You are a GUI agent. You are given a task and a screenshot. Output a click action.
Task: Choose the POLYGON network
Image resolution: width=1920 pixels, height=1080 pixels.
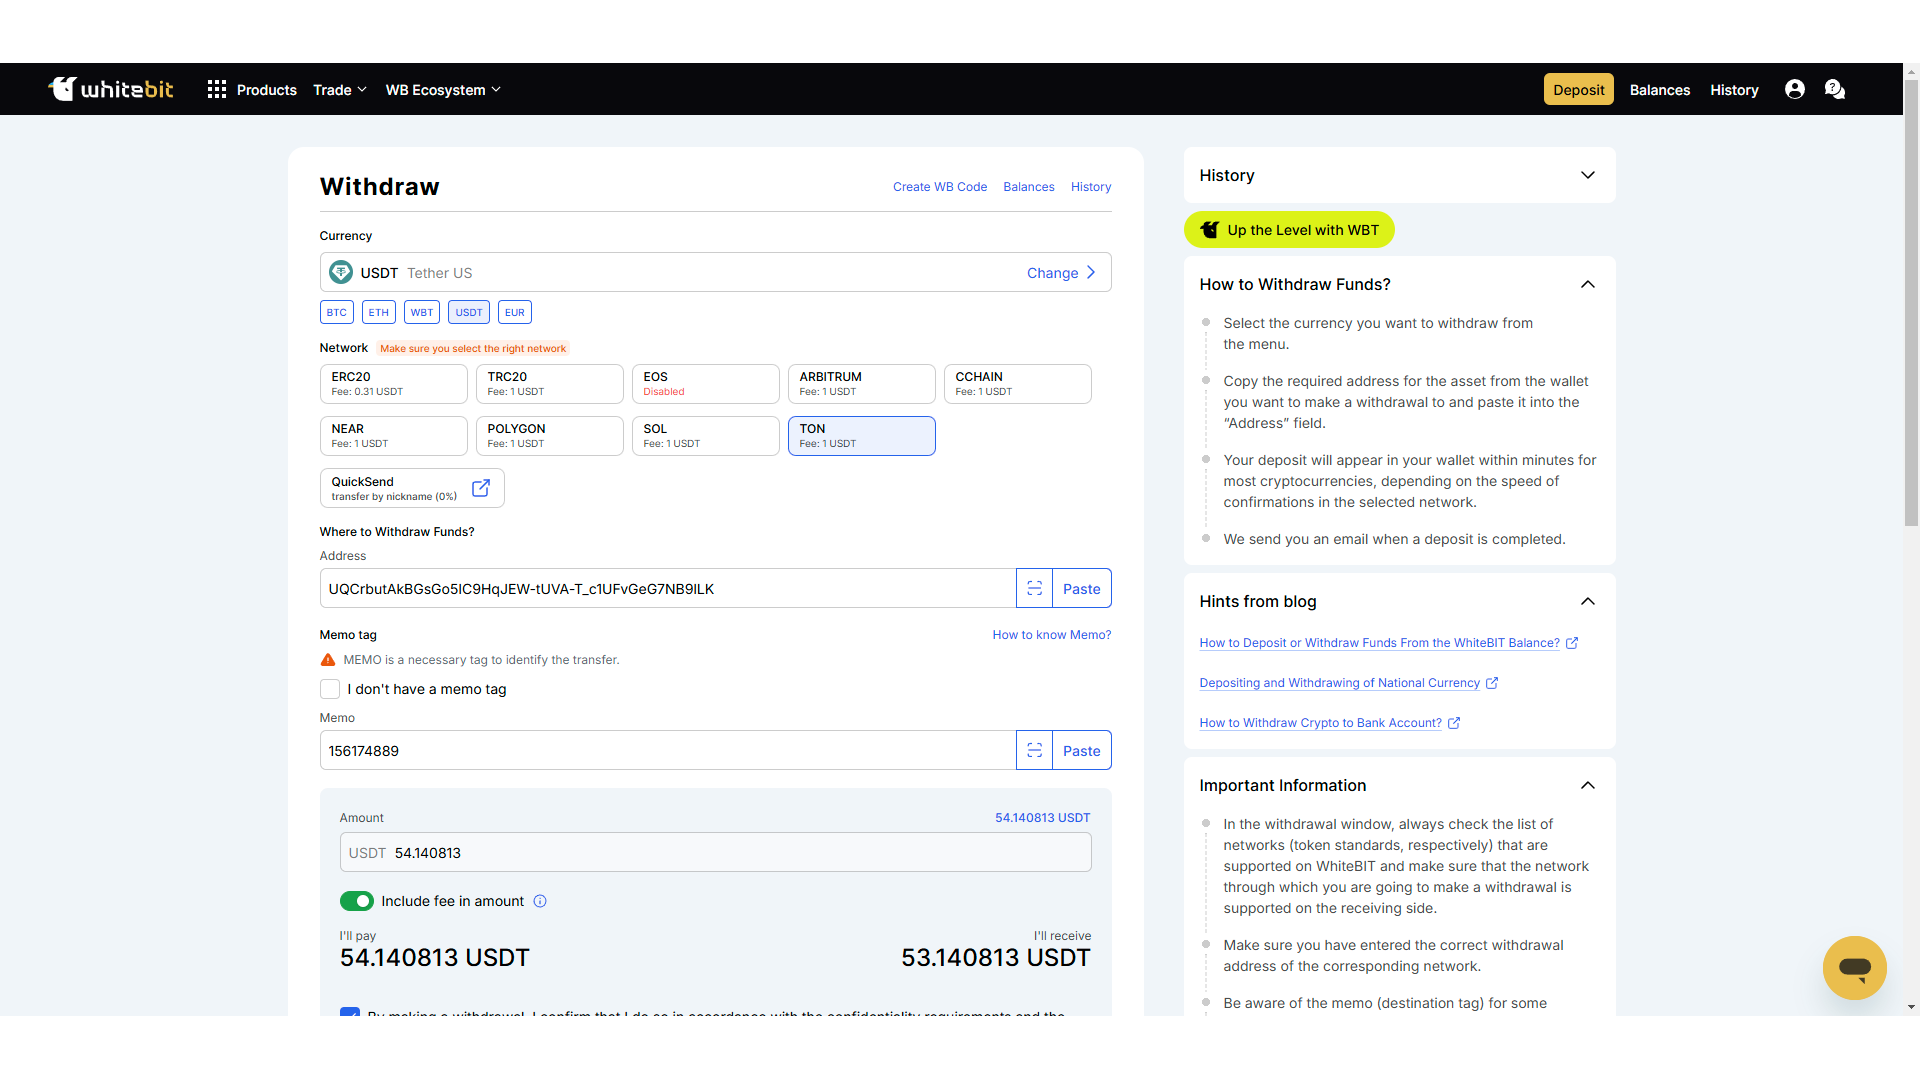click(x=550, y=436)
